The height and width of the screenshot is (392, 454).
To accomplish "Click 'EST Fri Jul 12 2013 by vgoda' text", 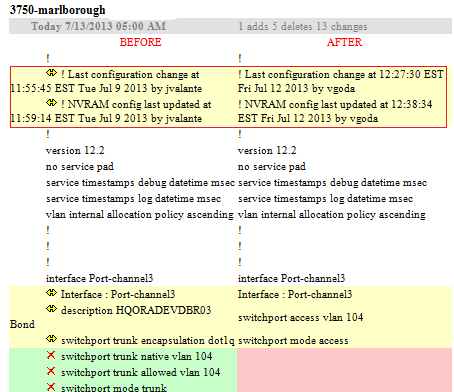I will click(x=308, y=119).
